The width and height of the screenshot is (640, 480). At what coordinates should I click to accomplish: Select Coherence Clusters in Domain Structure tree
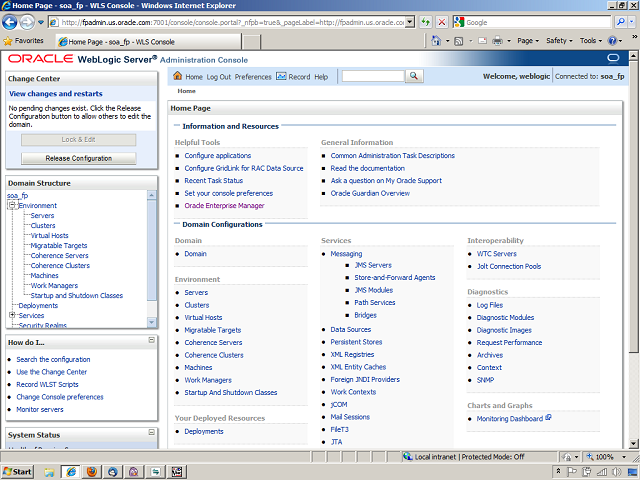click(x=60, y=265)
